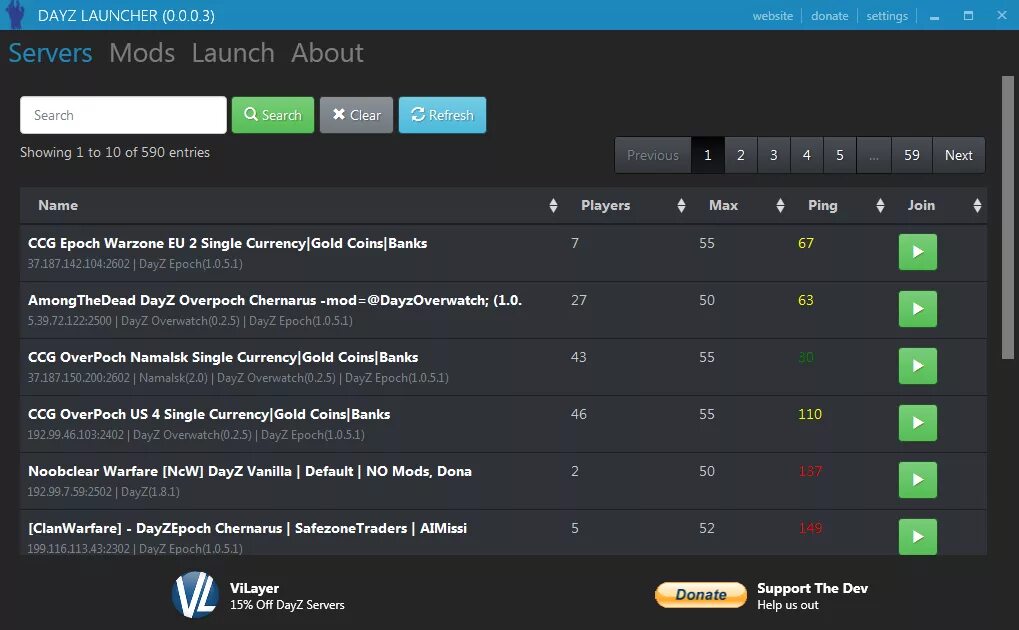Join CCG OverPoch Namalsk server
The height and width of the screenshot is (630, 1019).
918,365
